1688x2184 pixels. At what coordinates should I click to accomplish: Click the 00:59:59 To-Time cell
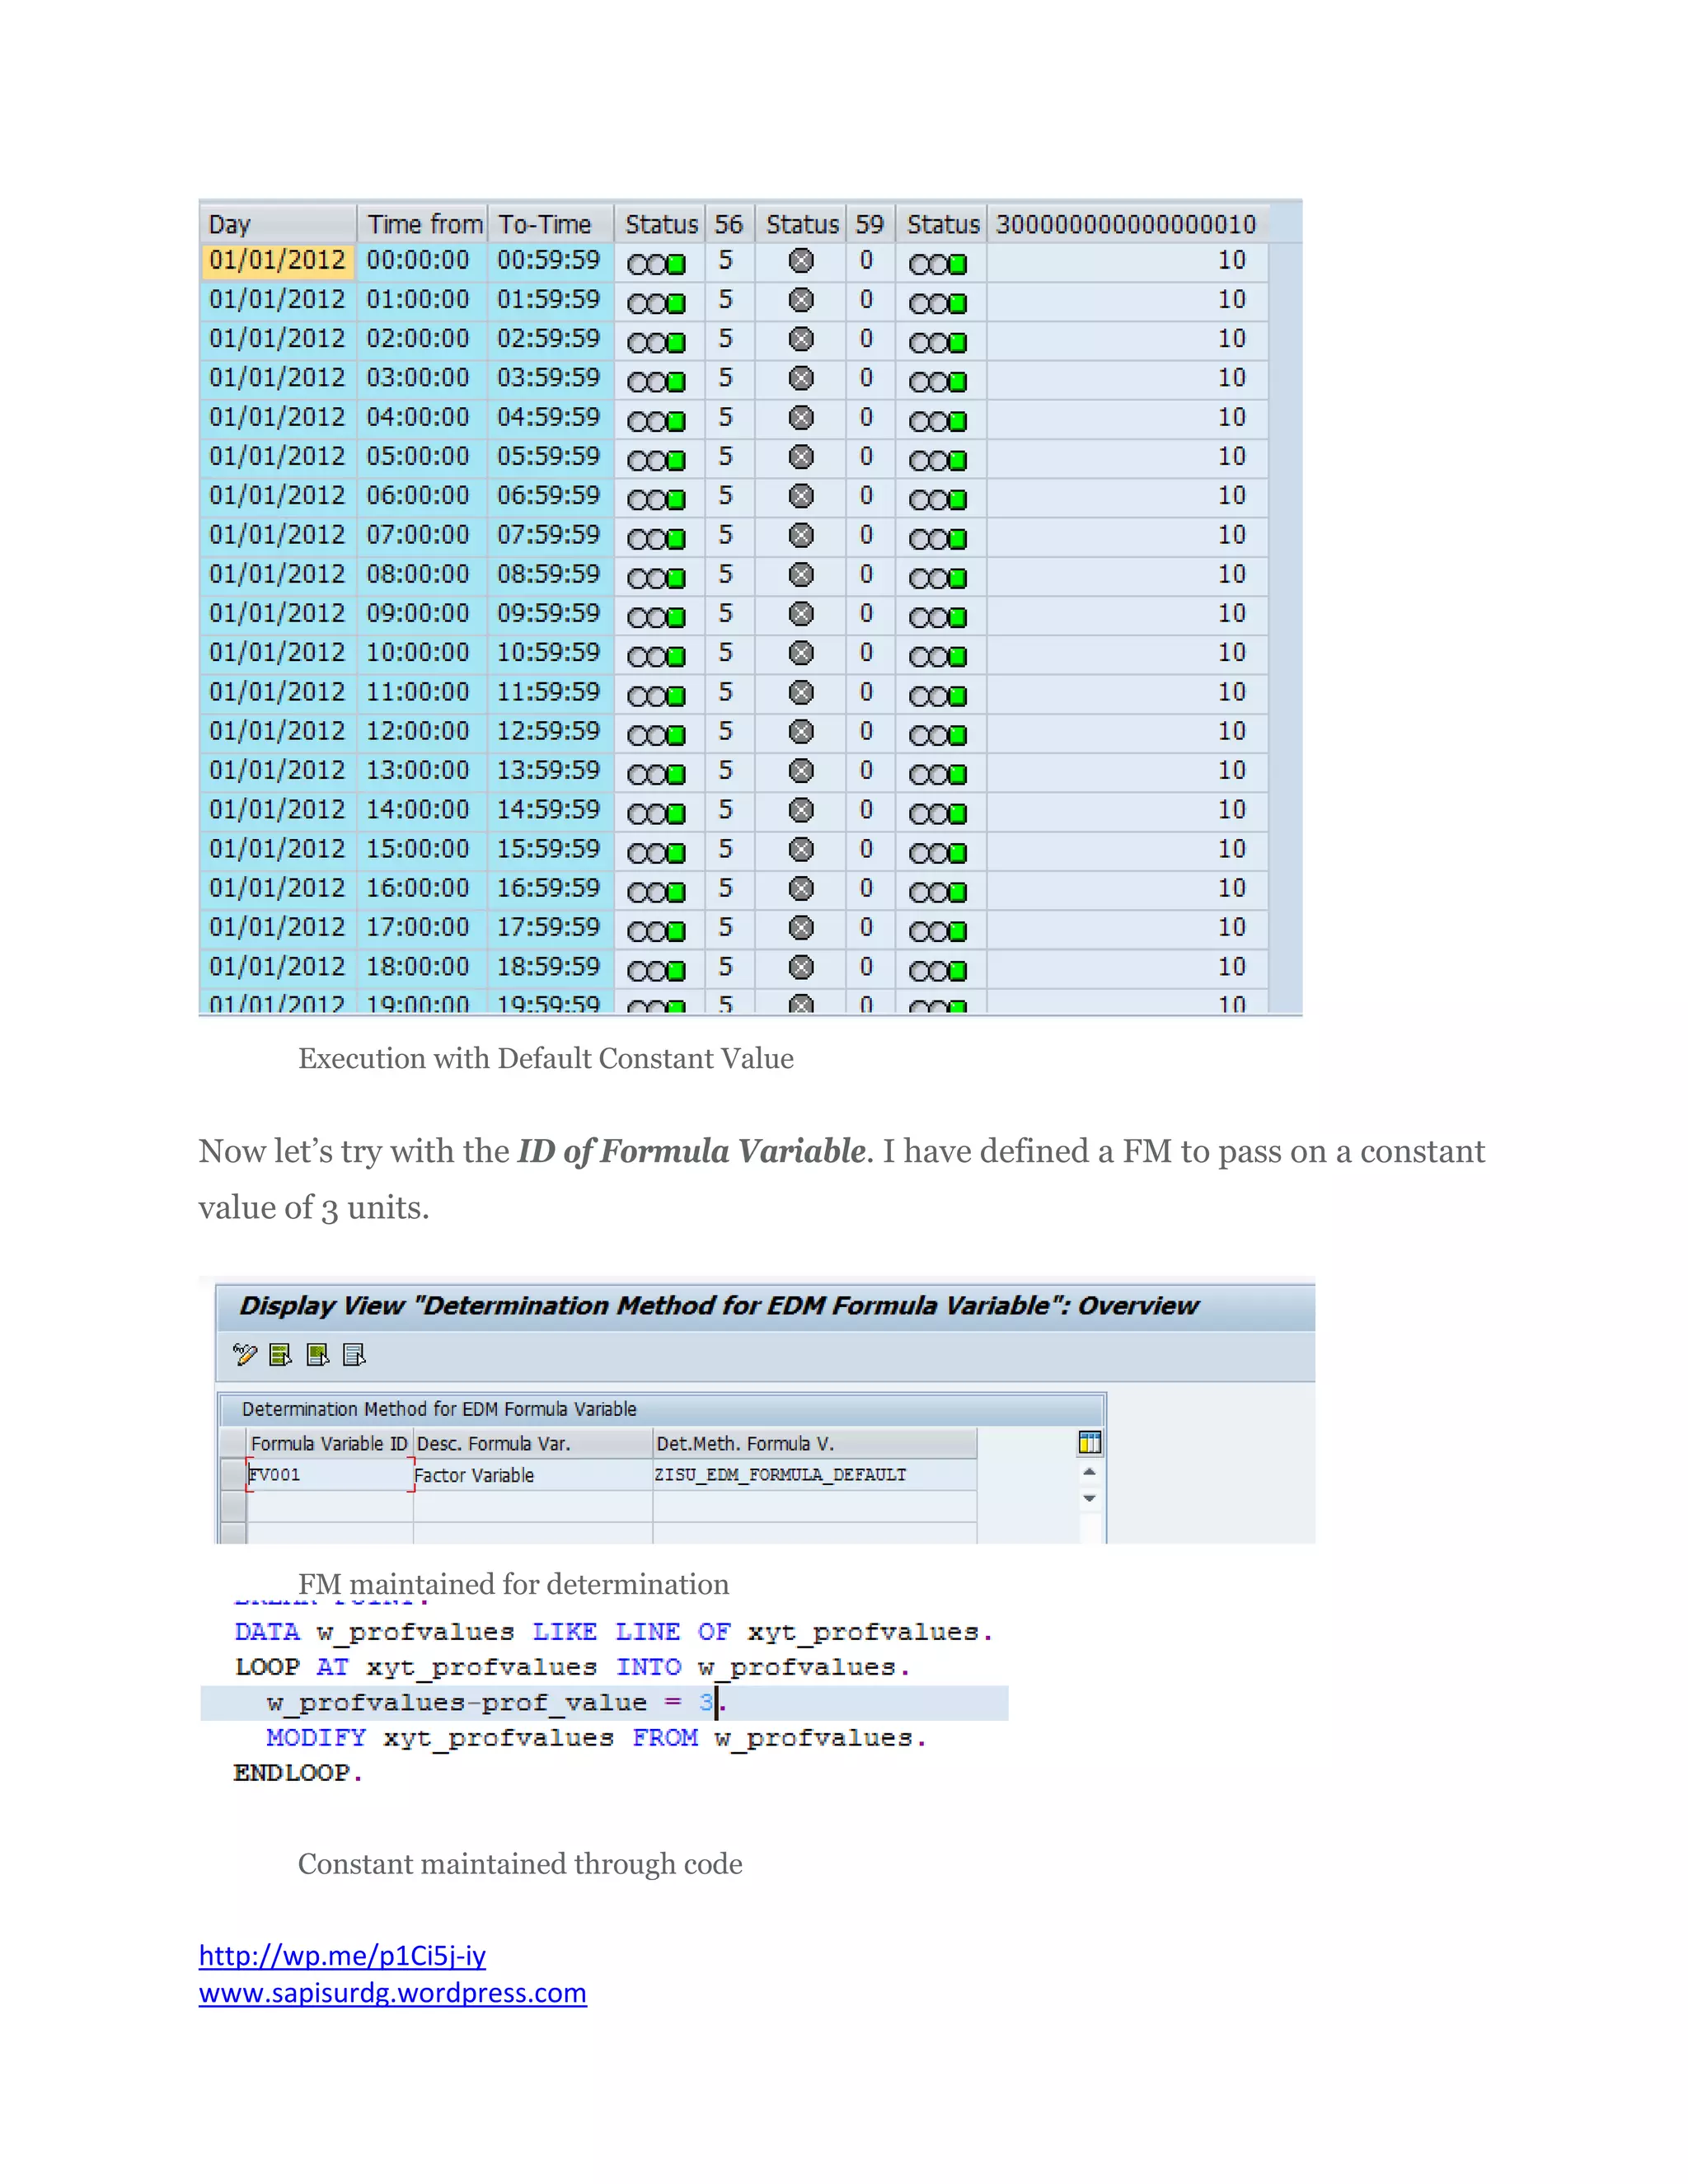[549, 260]
